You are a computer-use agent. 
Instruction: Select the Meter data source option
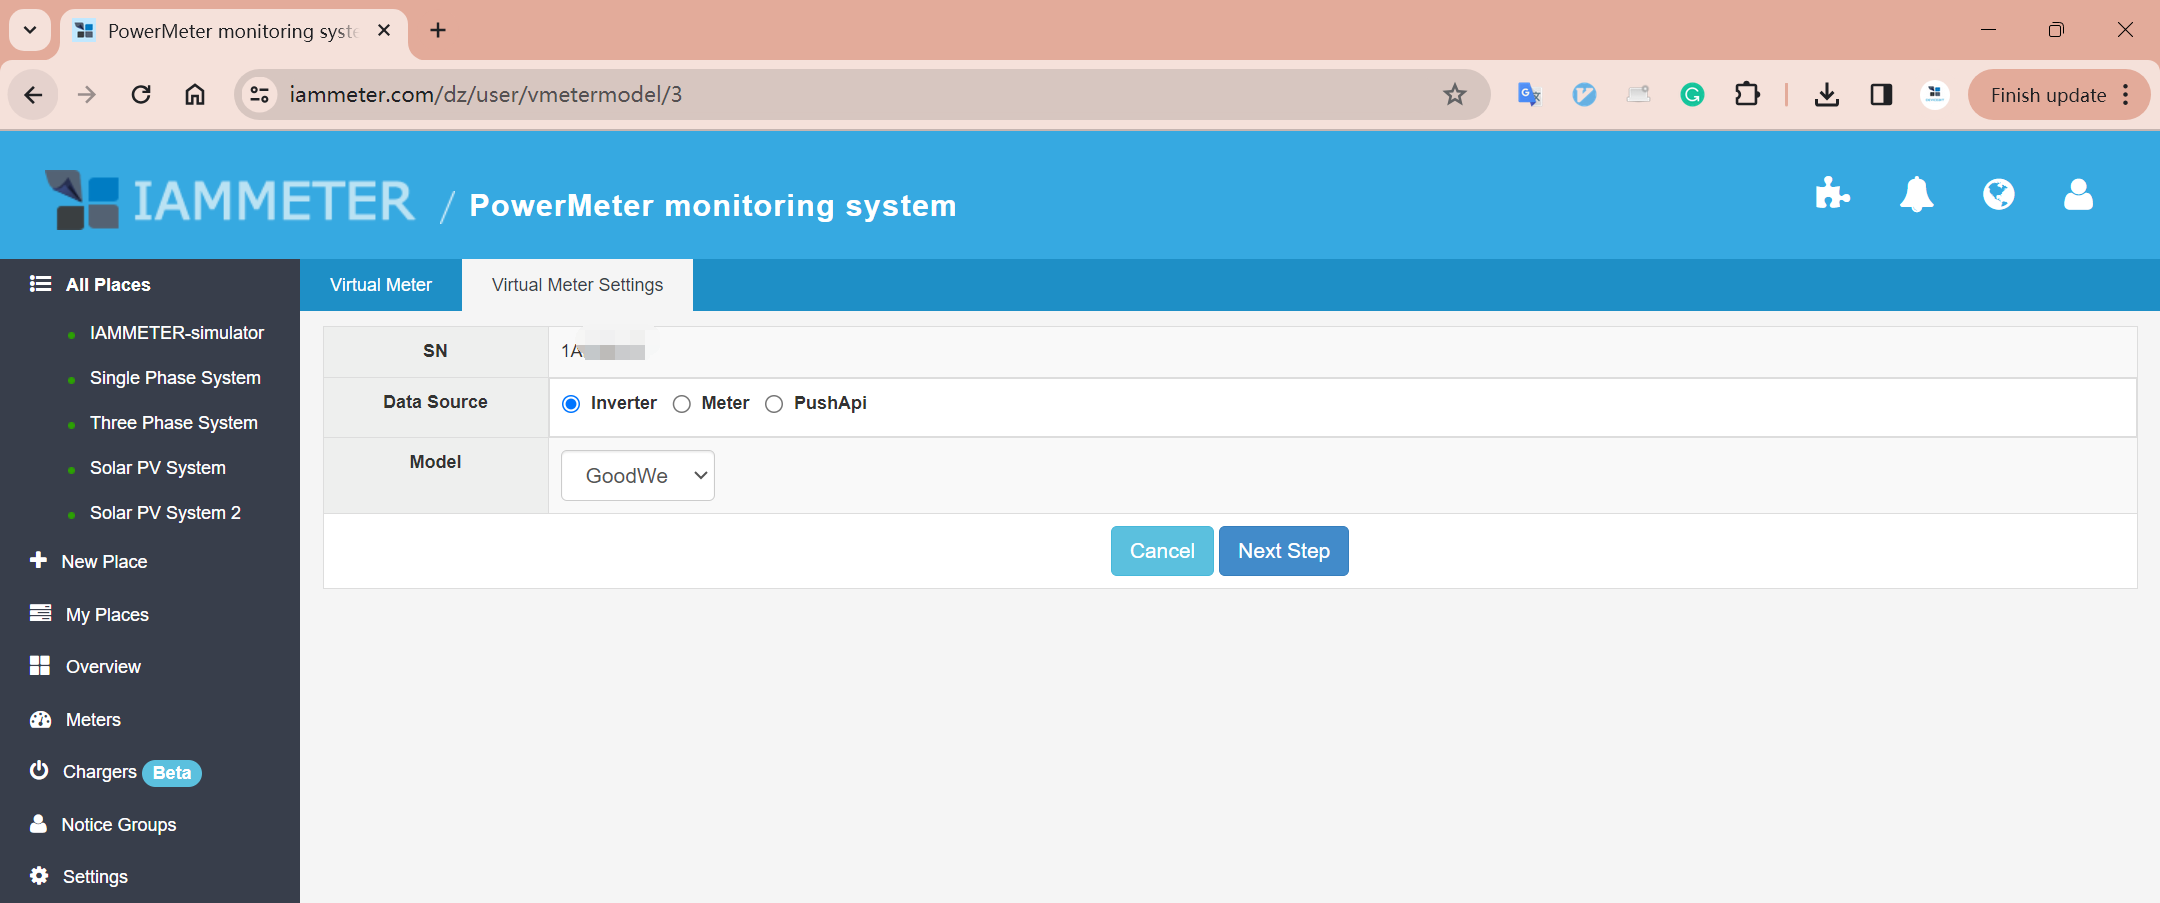click(682, 404)
